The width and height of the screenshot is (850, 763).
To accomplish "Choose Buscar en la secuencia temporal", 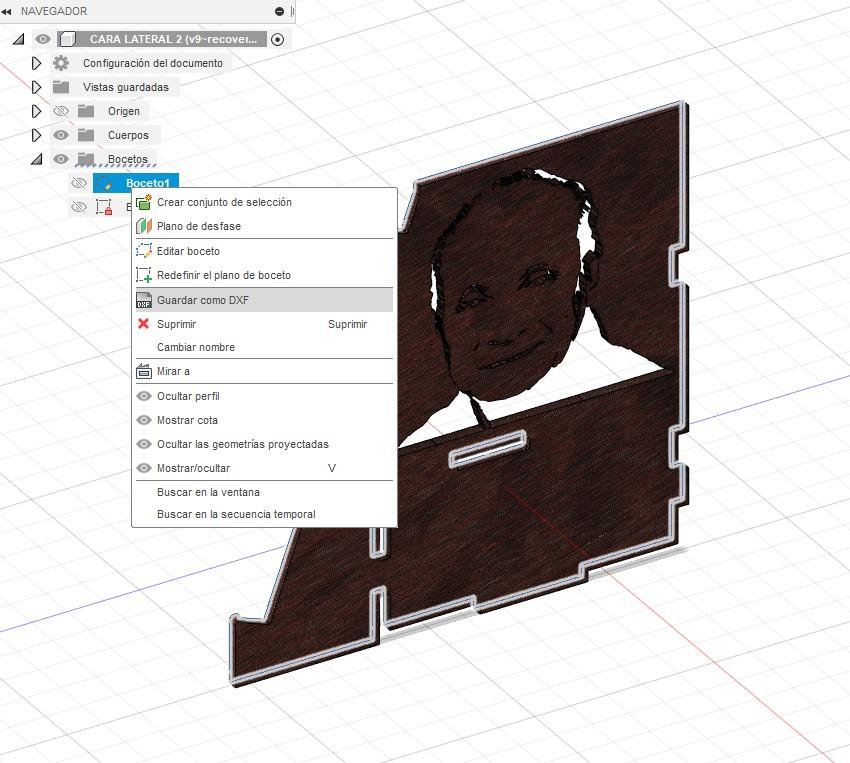I will point(265,514).
